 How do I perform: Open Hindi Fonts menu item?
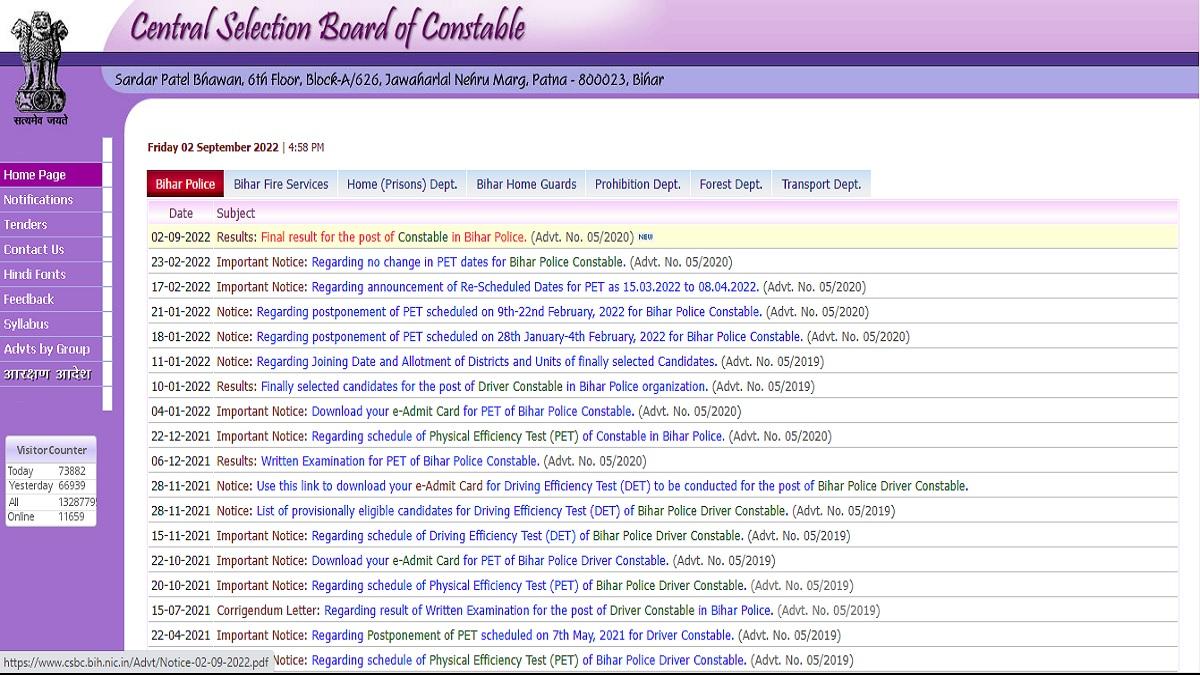pyautogui.click(x=50, y=274)
